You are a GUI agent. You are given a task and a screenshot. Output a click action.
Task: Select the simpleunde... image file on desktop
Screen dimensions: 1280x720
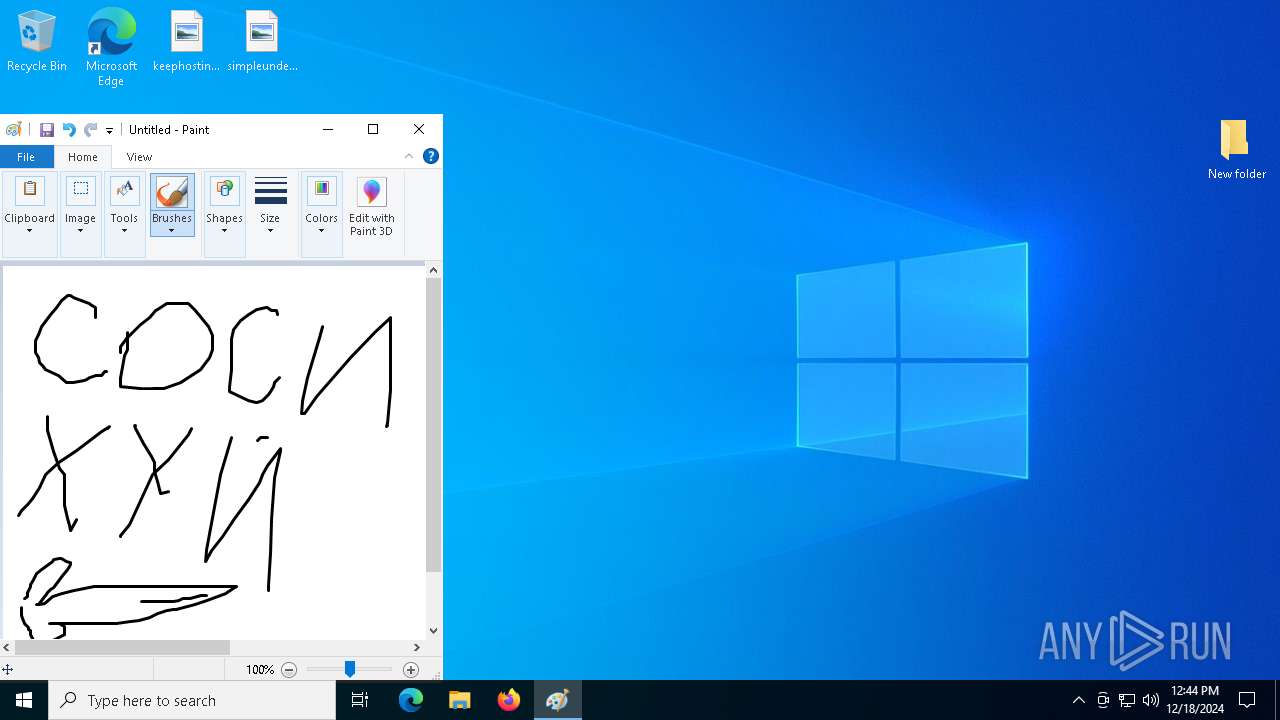click(x=262, y=42)
